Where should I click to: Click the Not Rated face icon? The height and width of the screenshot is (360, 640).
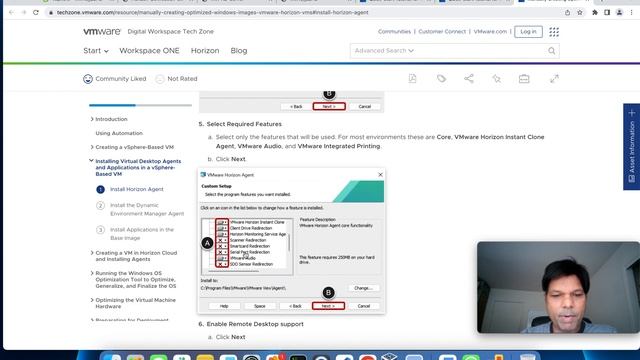pyautogui.click(x=160, y=79)
